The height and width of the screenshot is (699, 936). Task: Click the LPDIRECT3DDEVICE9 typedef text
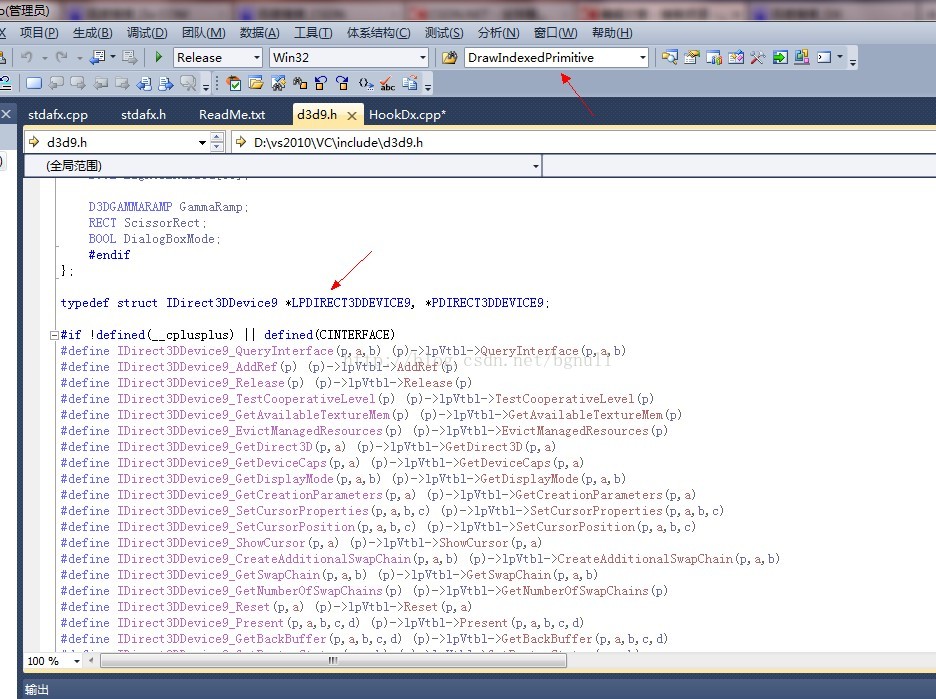(x=349, y=303)
